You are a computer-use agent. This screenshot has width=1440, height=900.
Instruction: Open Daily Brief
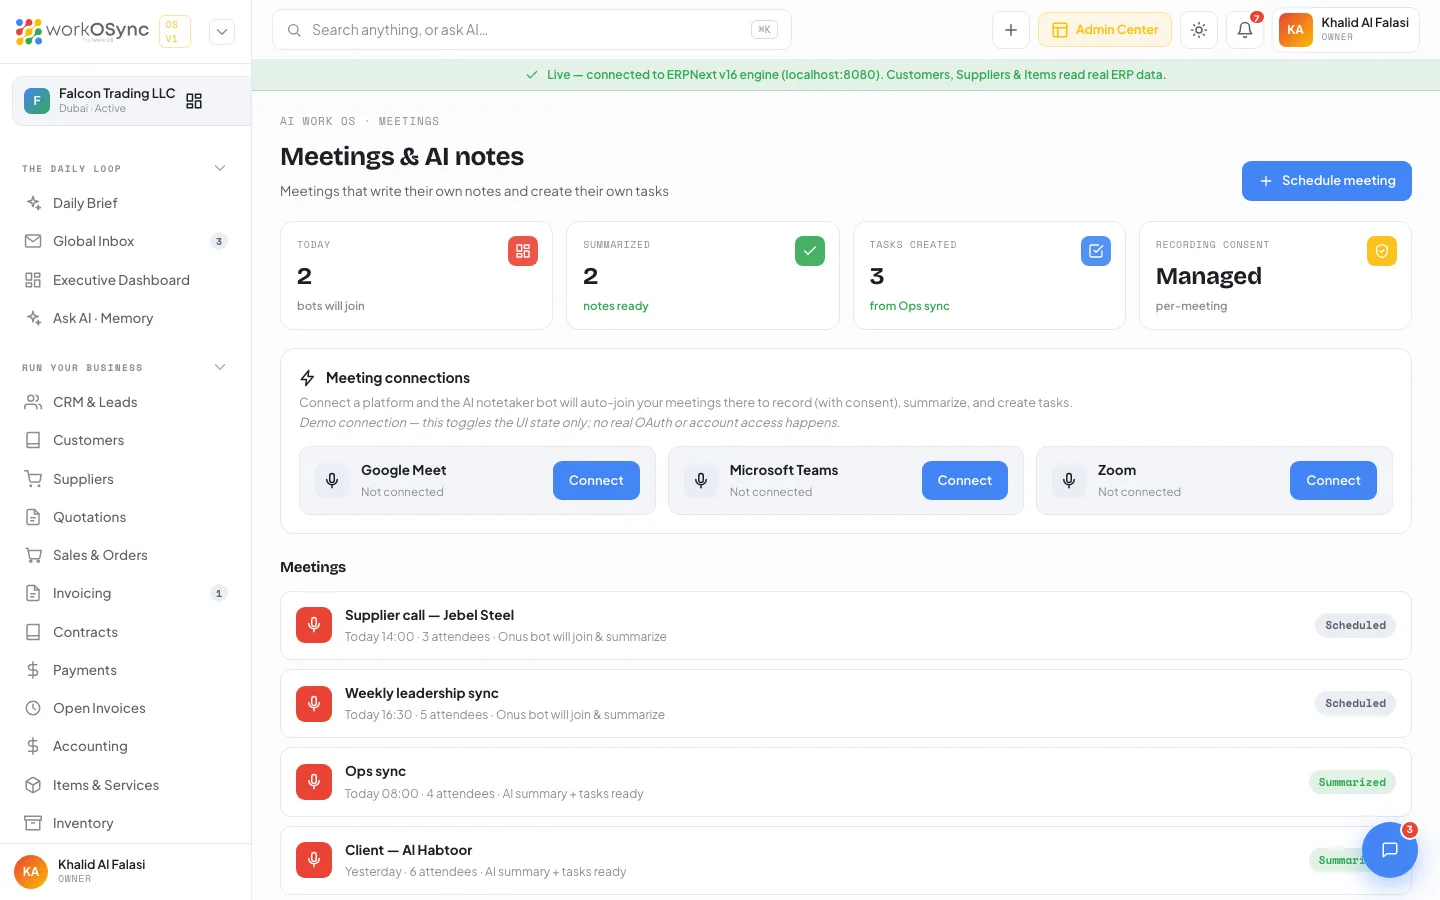[x=126, y=203]
